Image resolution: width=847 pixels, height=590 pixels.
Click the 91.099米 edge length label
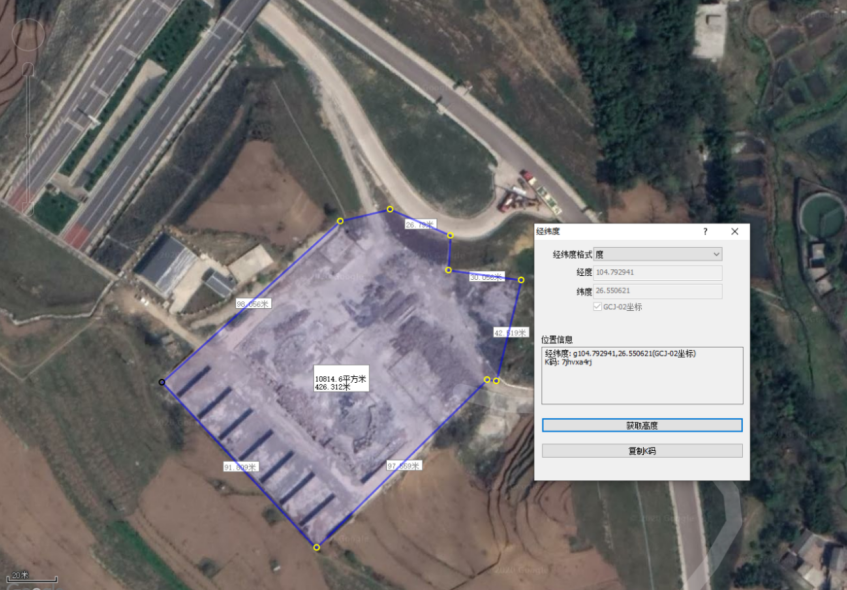coord(240,467)
